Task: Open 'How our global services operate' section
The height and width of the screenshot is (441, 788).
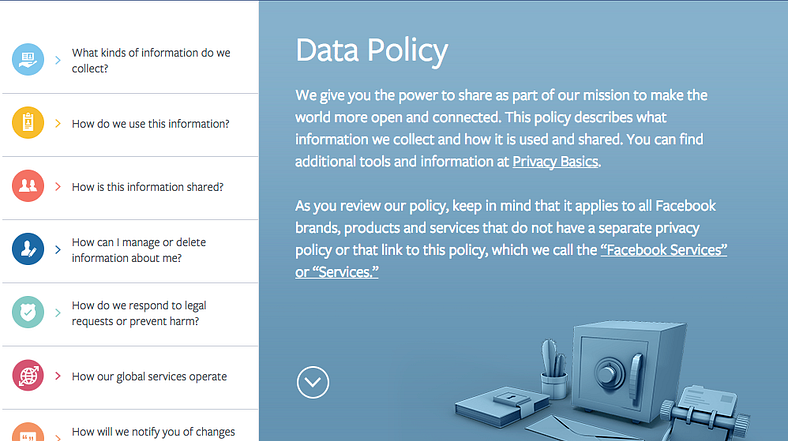Action: (x=149, y=377)
